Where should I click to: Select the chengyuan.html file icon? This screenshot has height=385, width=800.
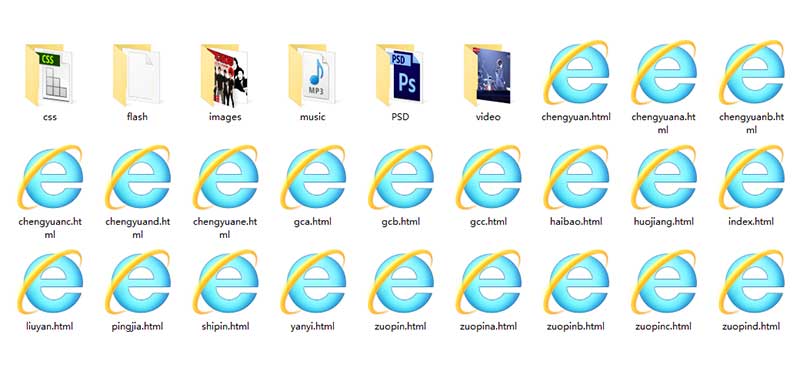[x=576, y=72]
